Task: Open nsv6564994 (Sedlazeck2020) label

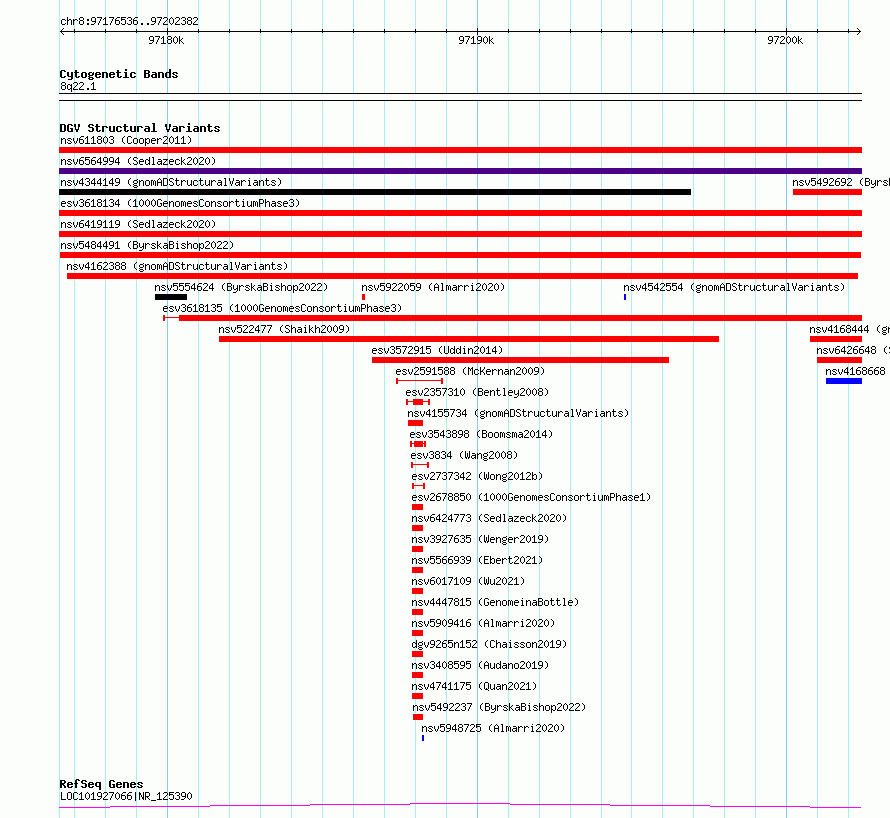Action: (138, 161)
